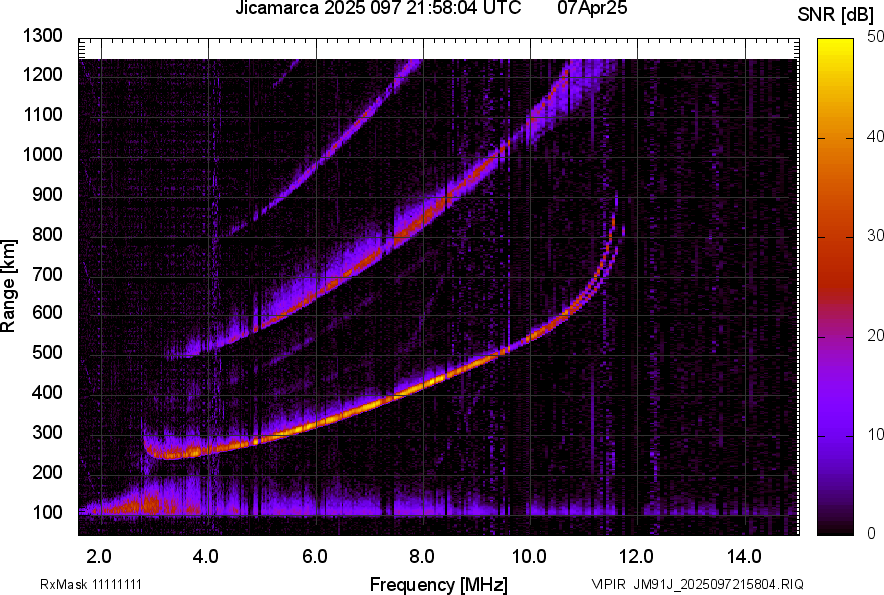Click the range tick label '600'
The height and width of the screenshot is (595, 884).
tap(47, 312)
